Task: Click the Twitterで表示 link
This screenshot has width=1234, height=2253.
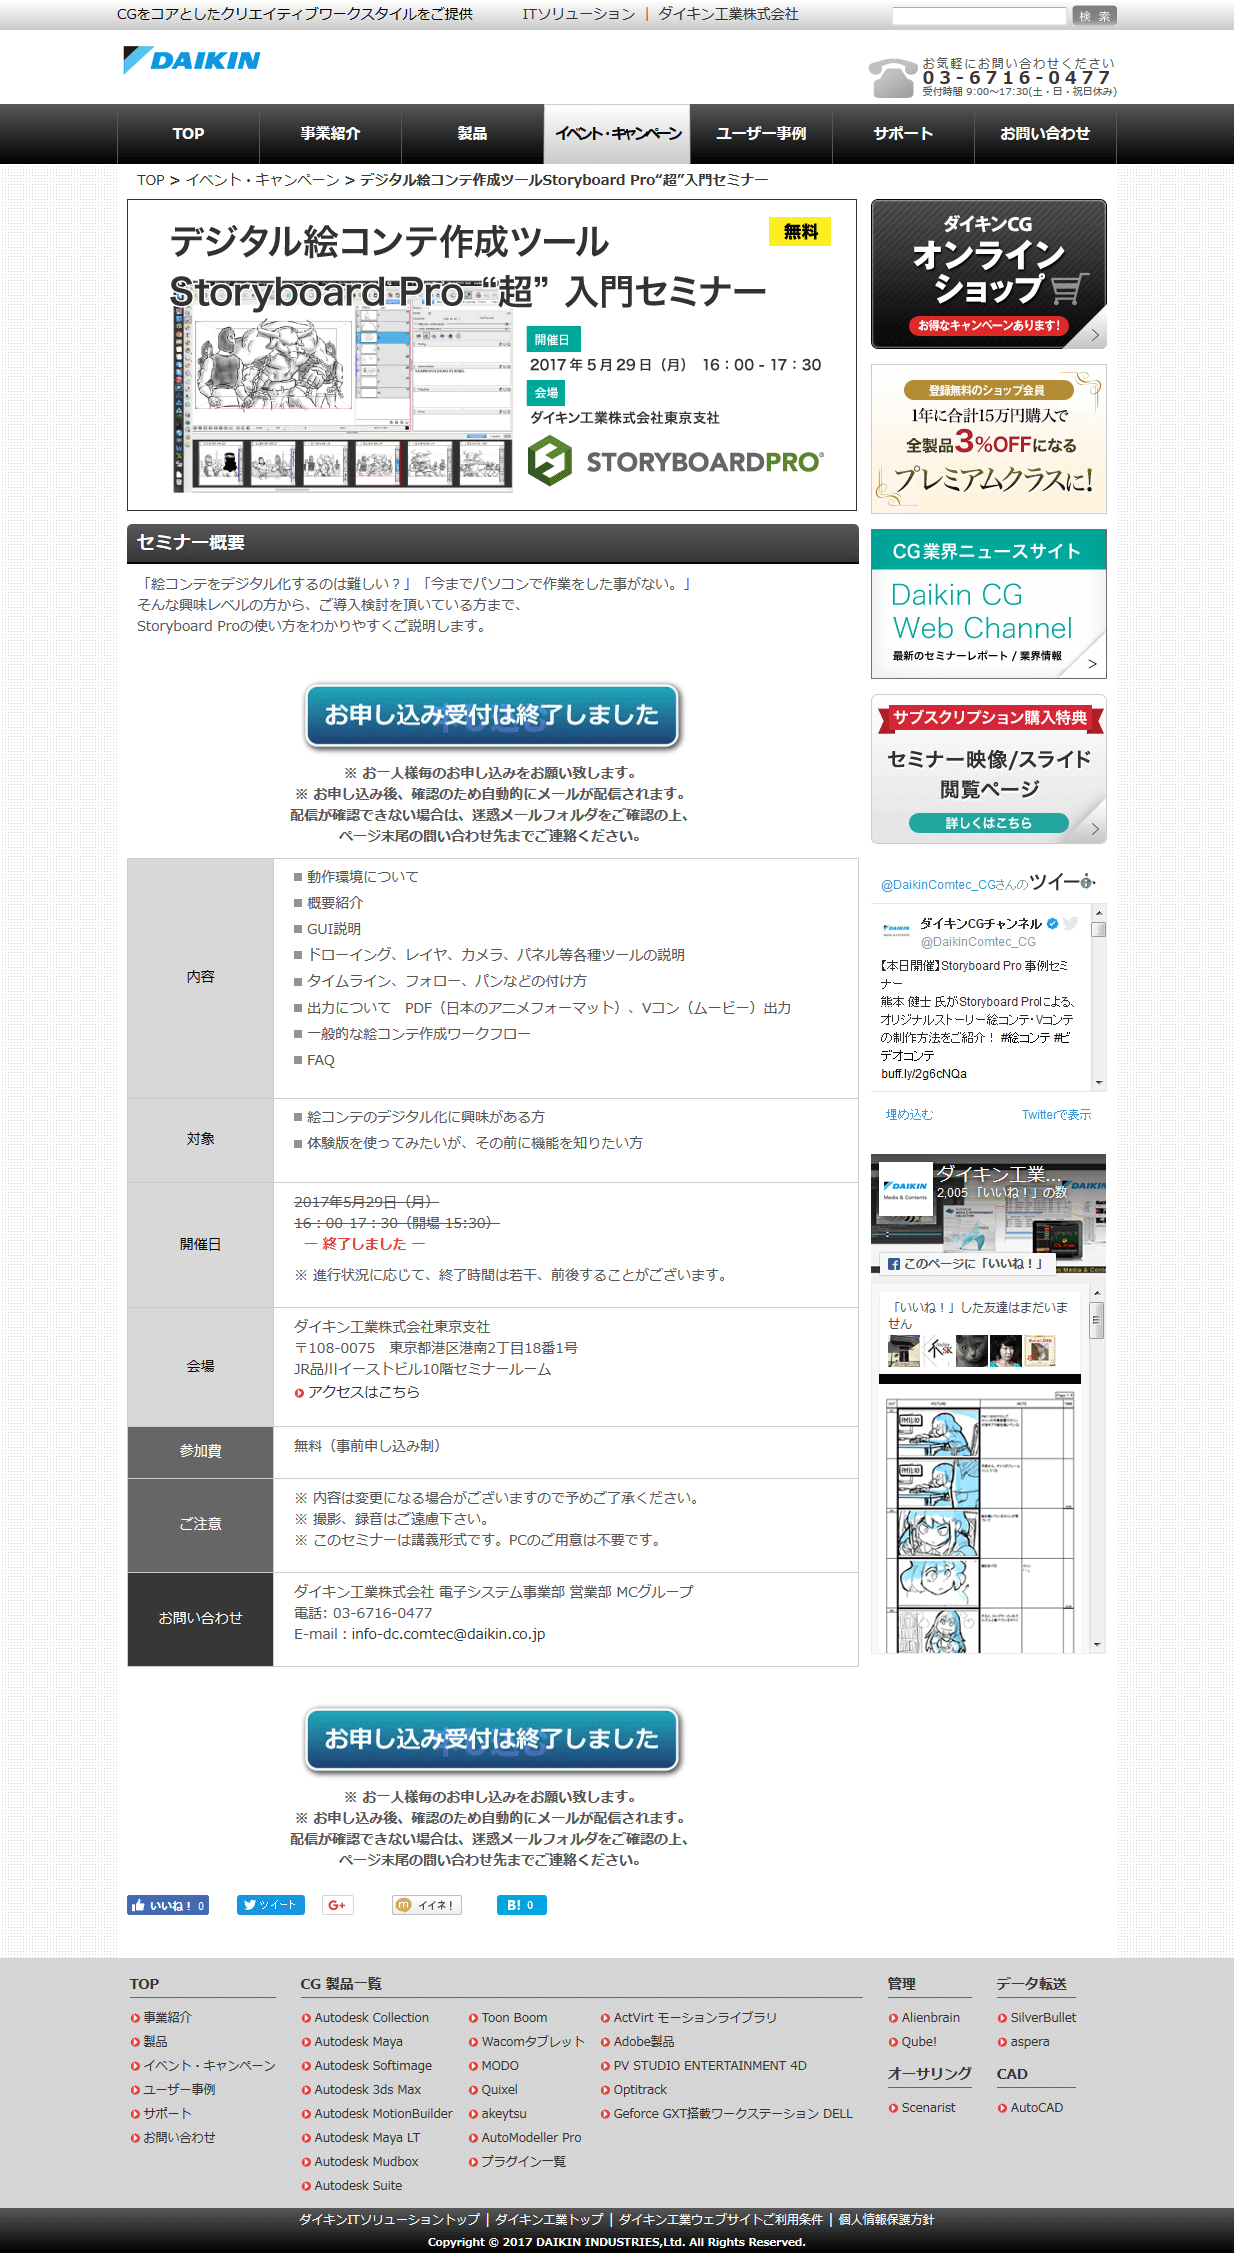Action: coord(1056,1114)
